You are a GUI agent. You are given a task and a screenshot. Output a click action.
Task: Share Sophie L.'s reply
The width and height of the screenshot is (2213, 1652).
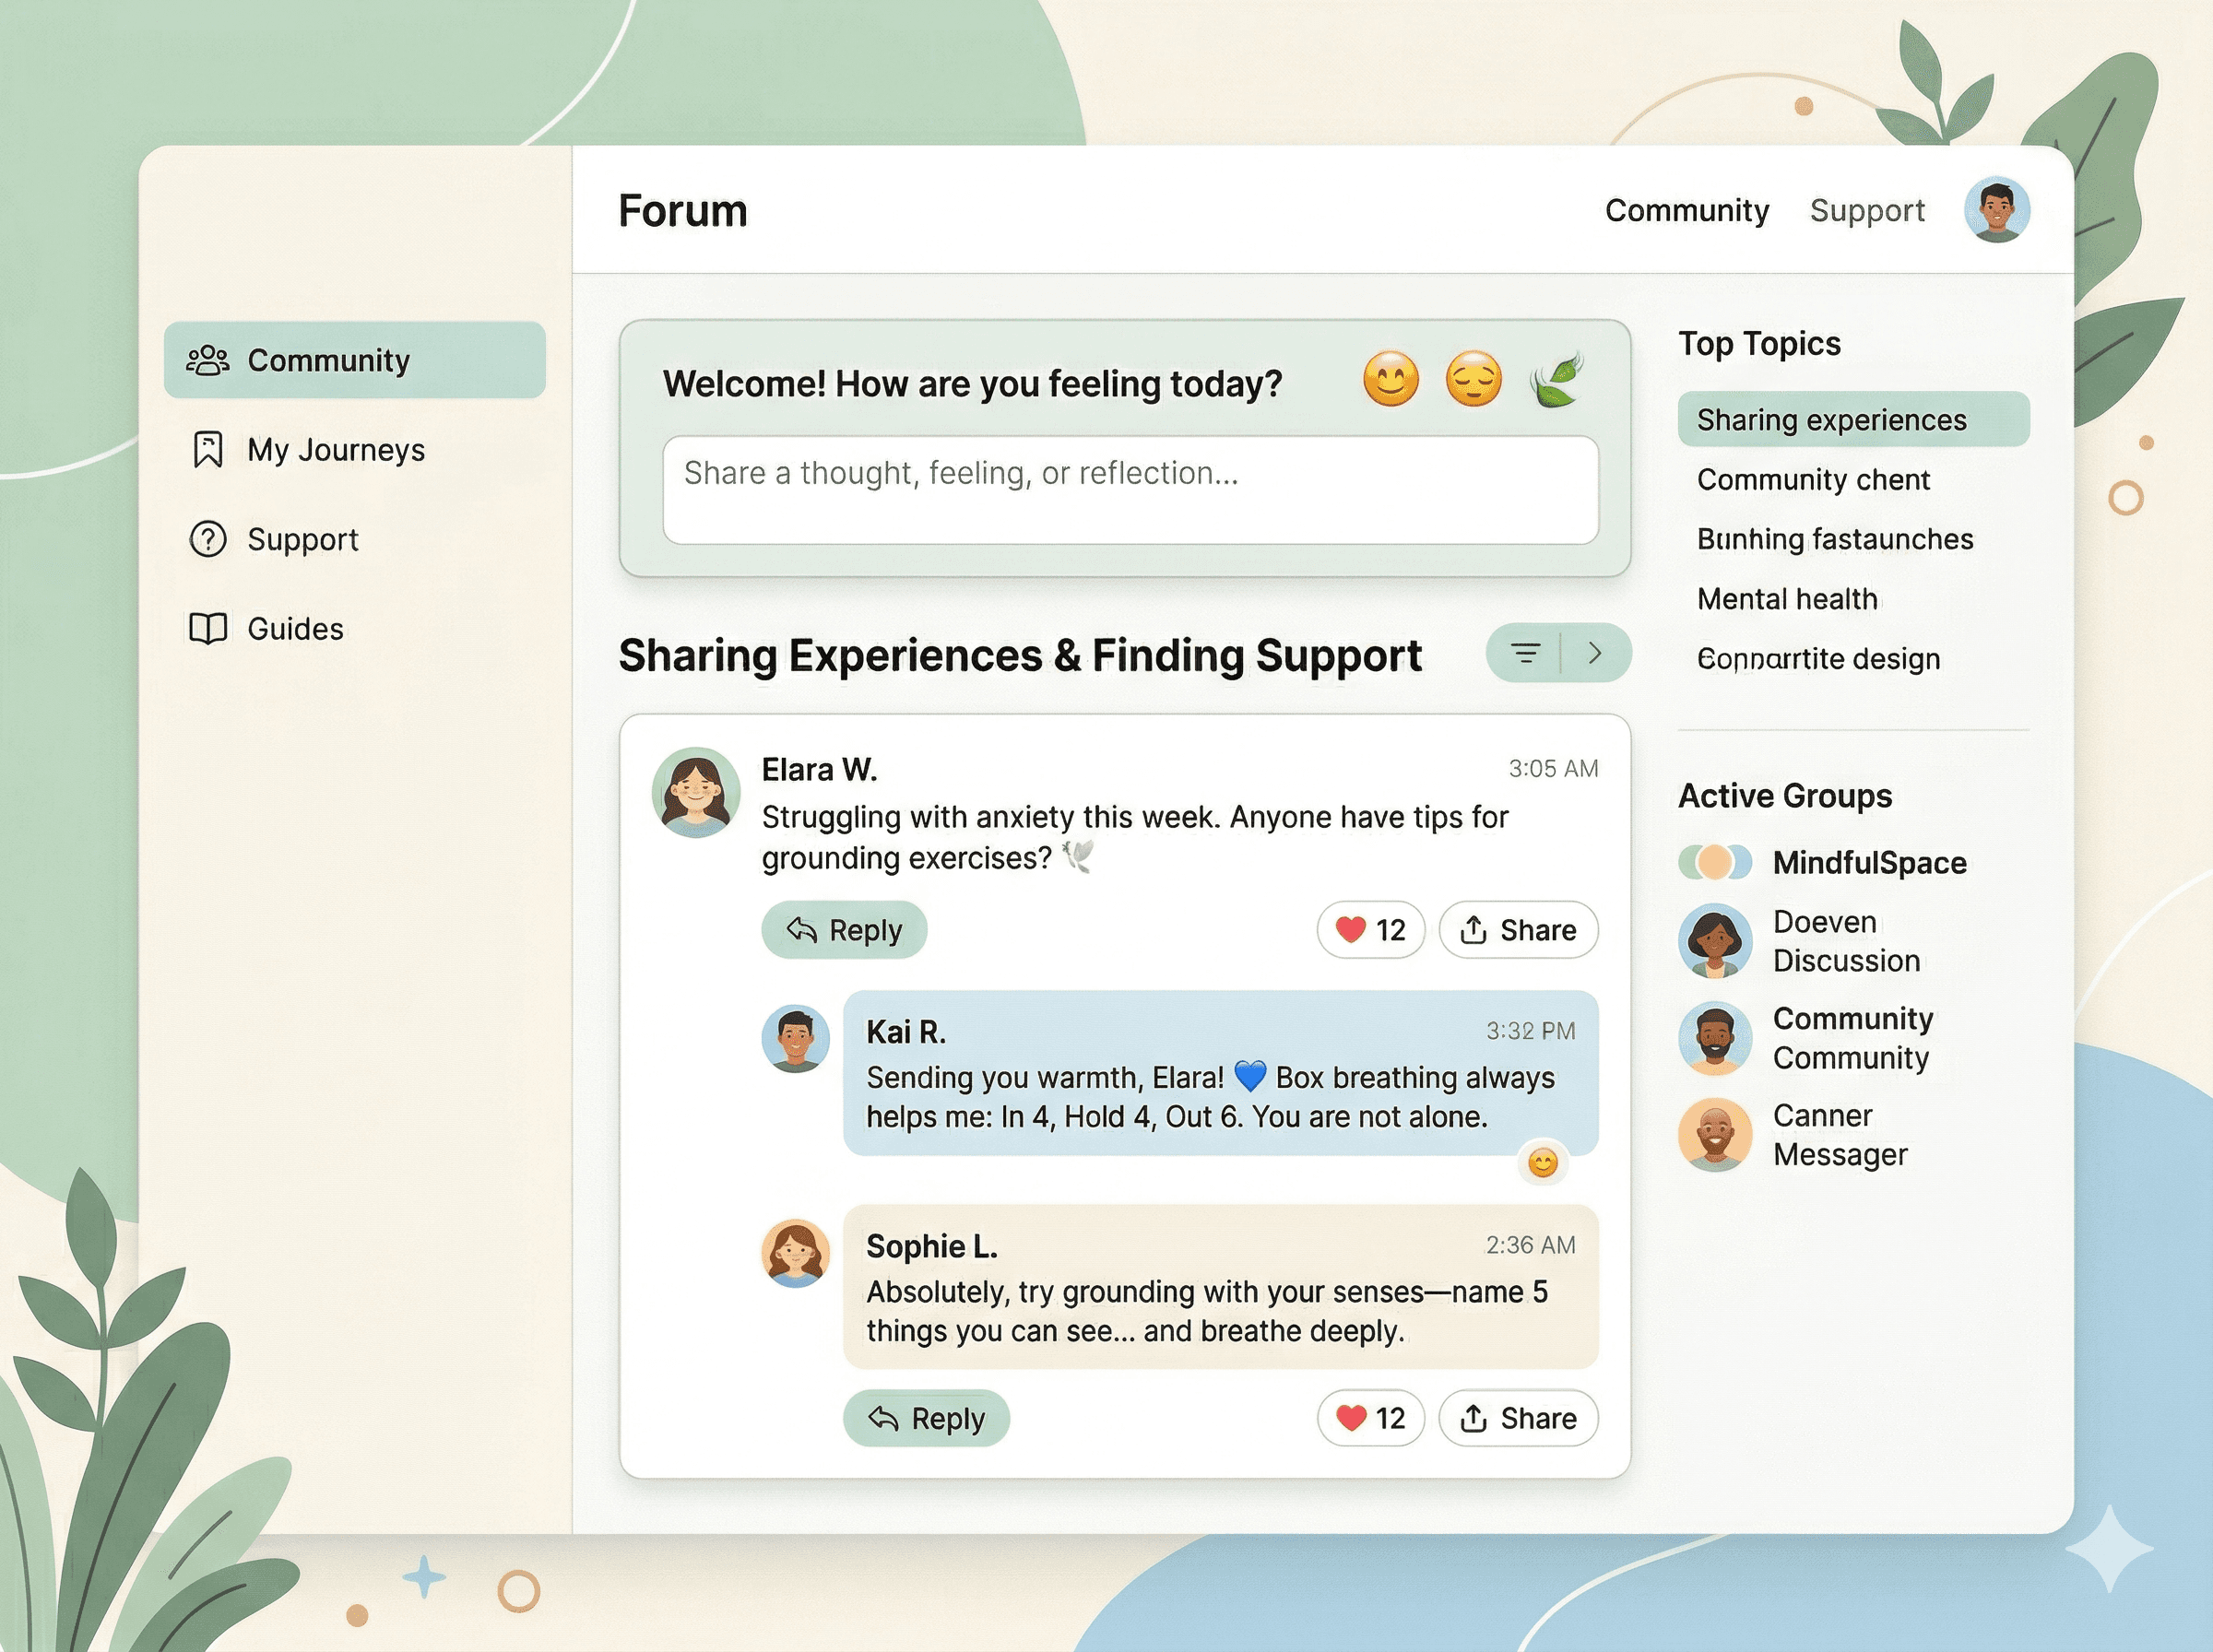point(1518,1418)
